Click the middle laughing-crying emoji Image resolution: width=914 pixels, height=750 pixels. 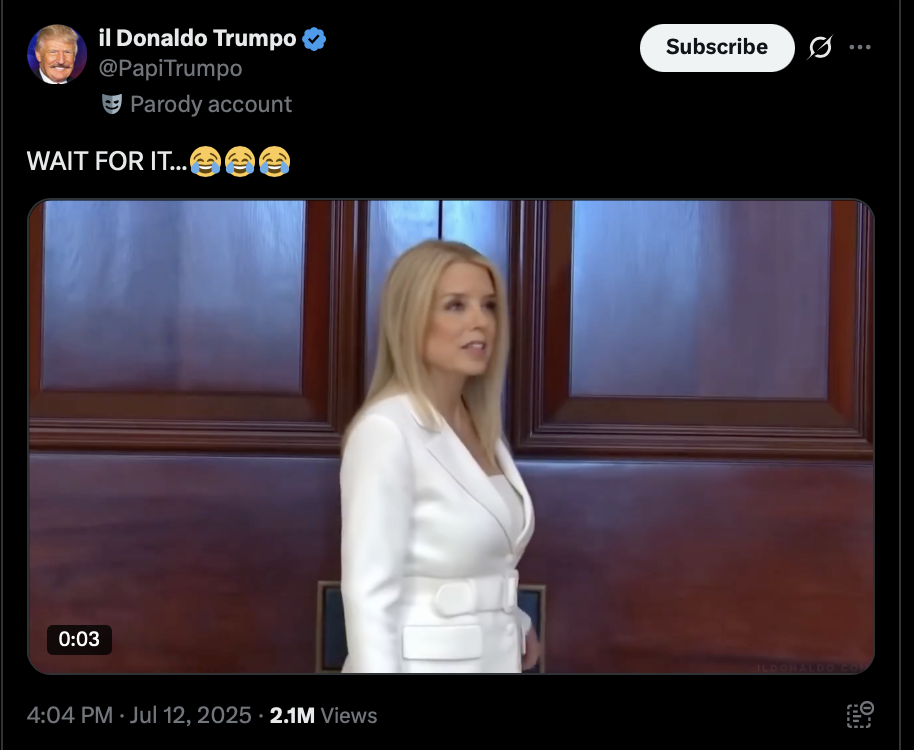[240, 161]
